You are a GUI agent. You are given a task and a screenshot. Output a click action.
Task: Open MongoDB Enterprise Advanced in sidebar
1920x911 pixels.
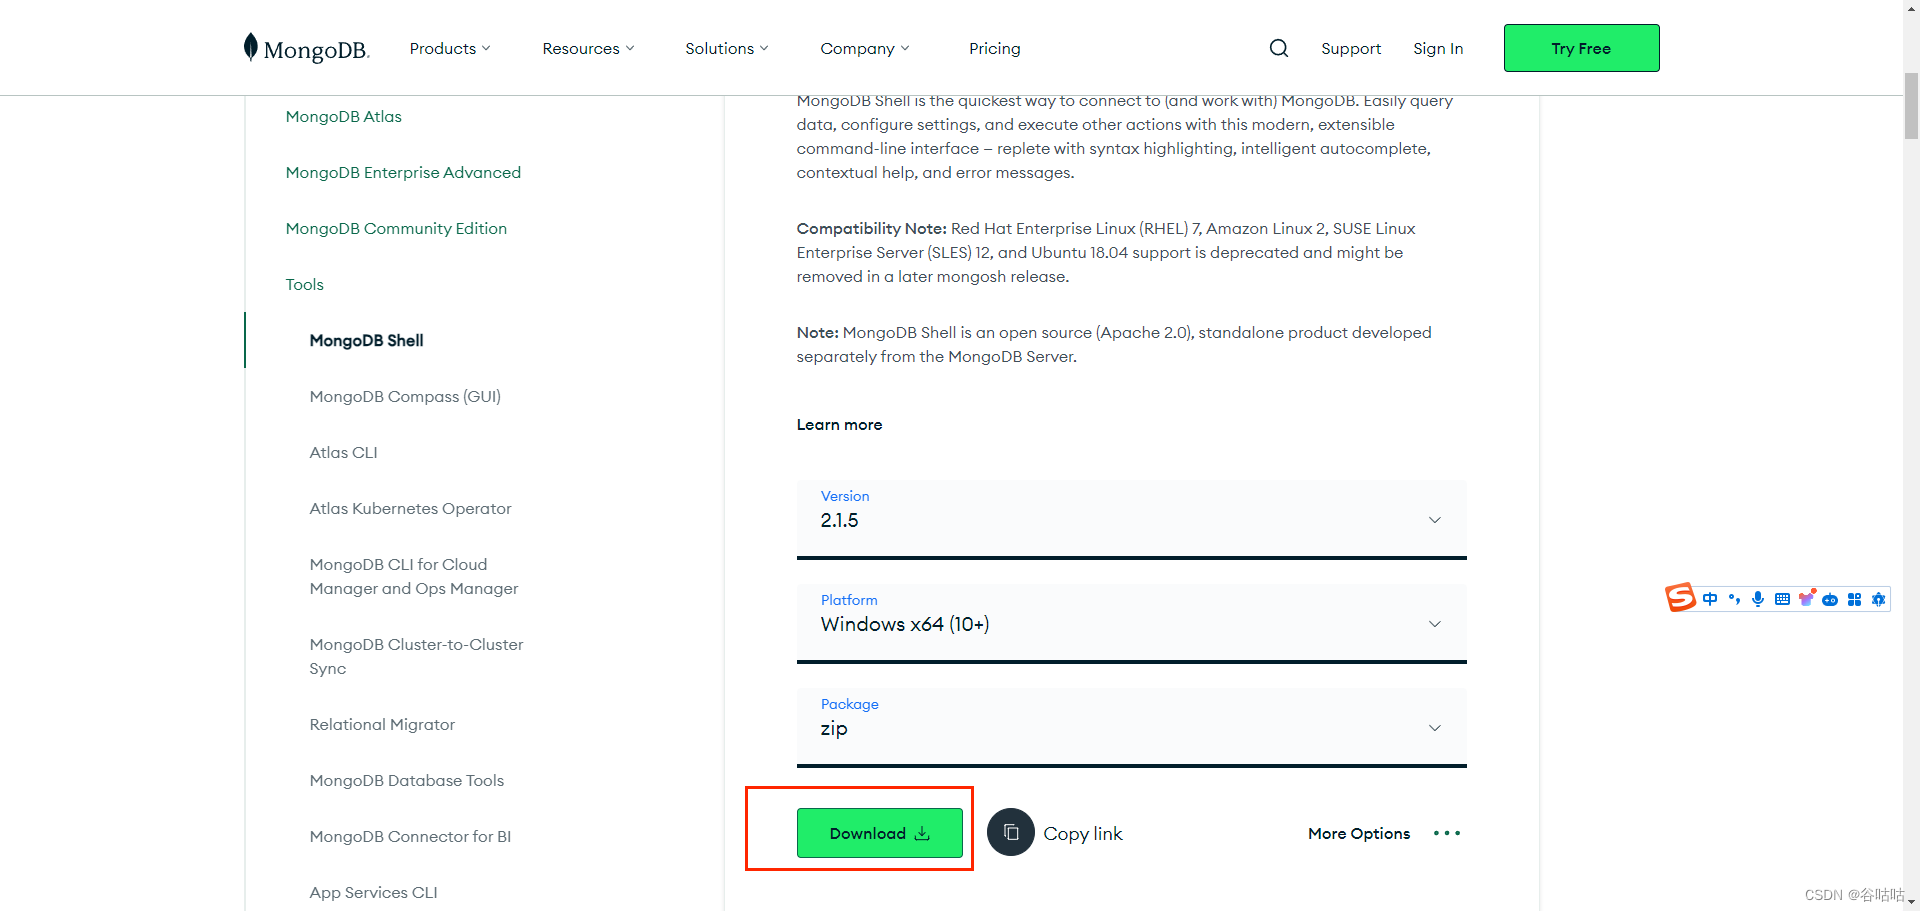[403, 172]
